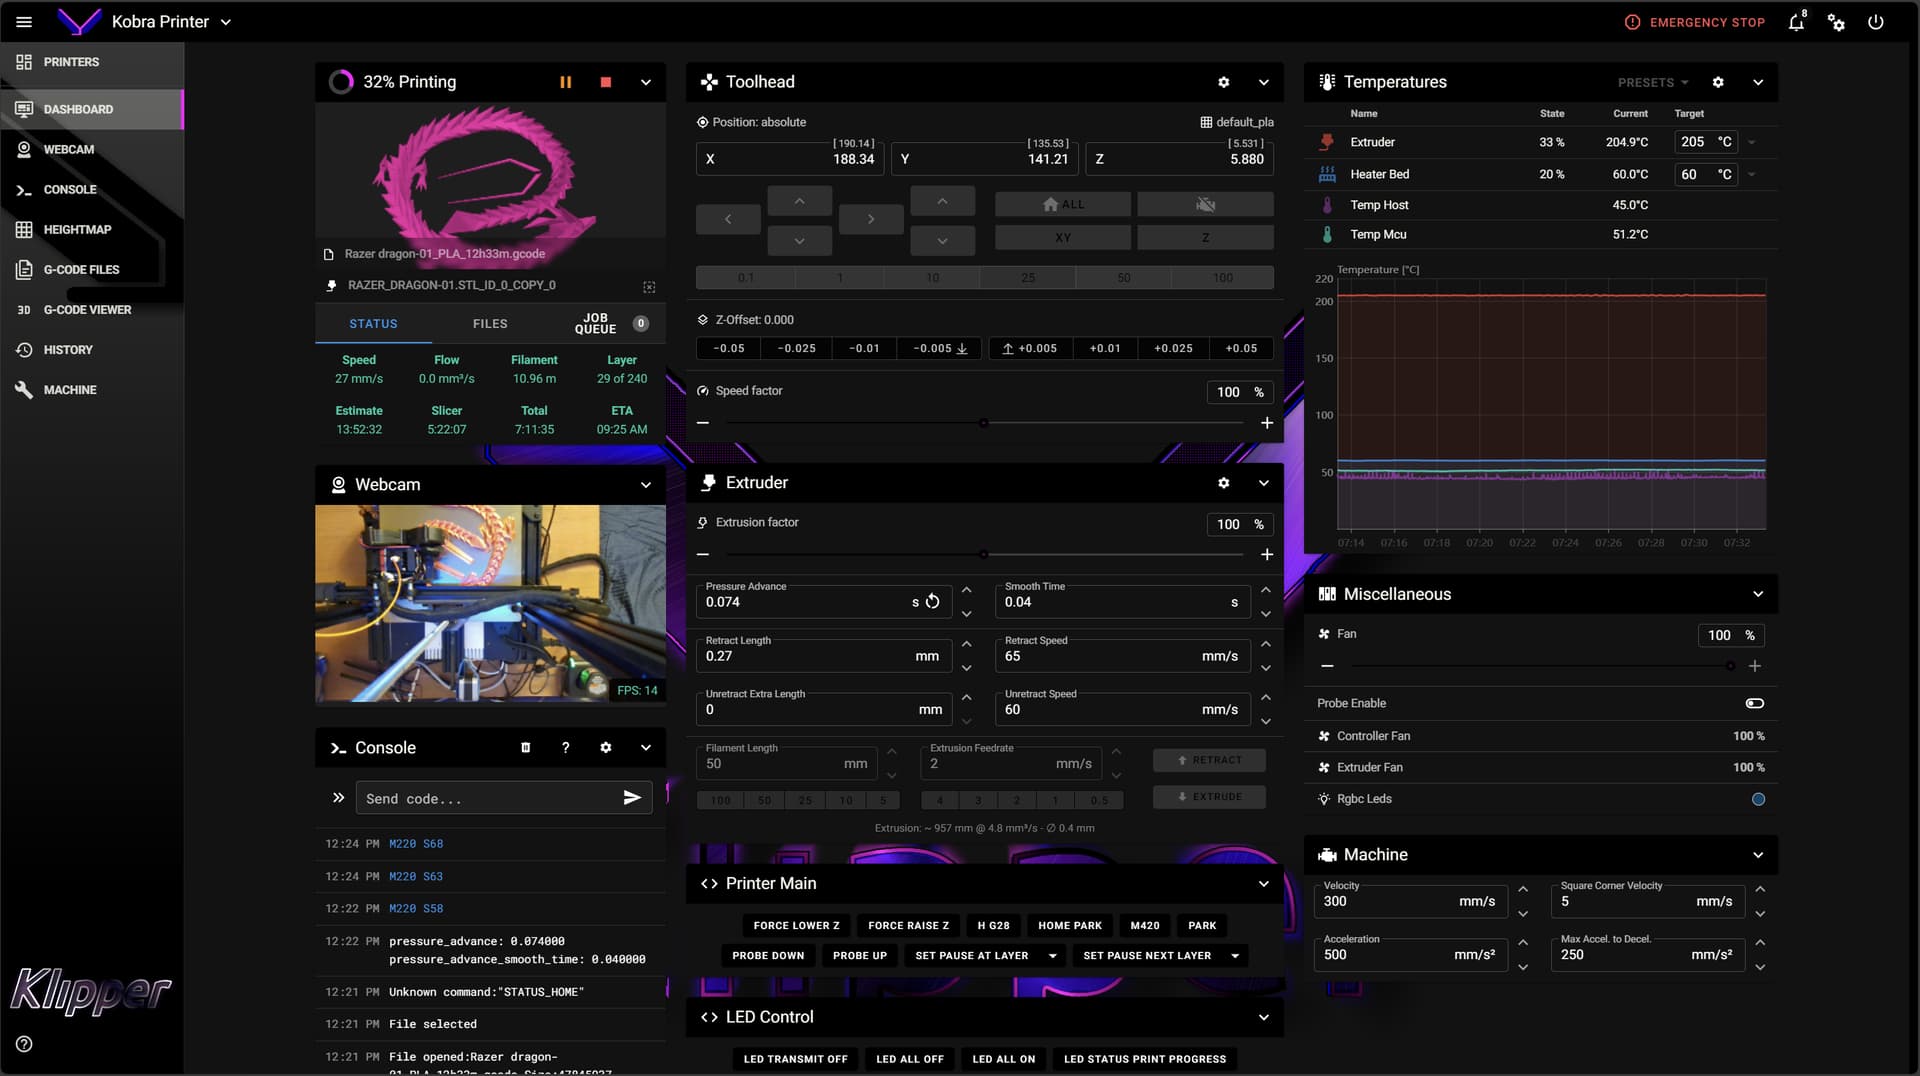Click the webcam live preview
Screen dimensions: 1920x1076
click(490, 603)
